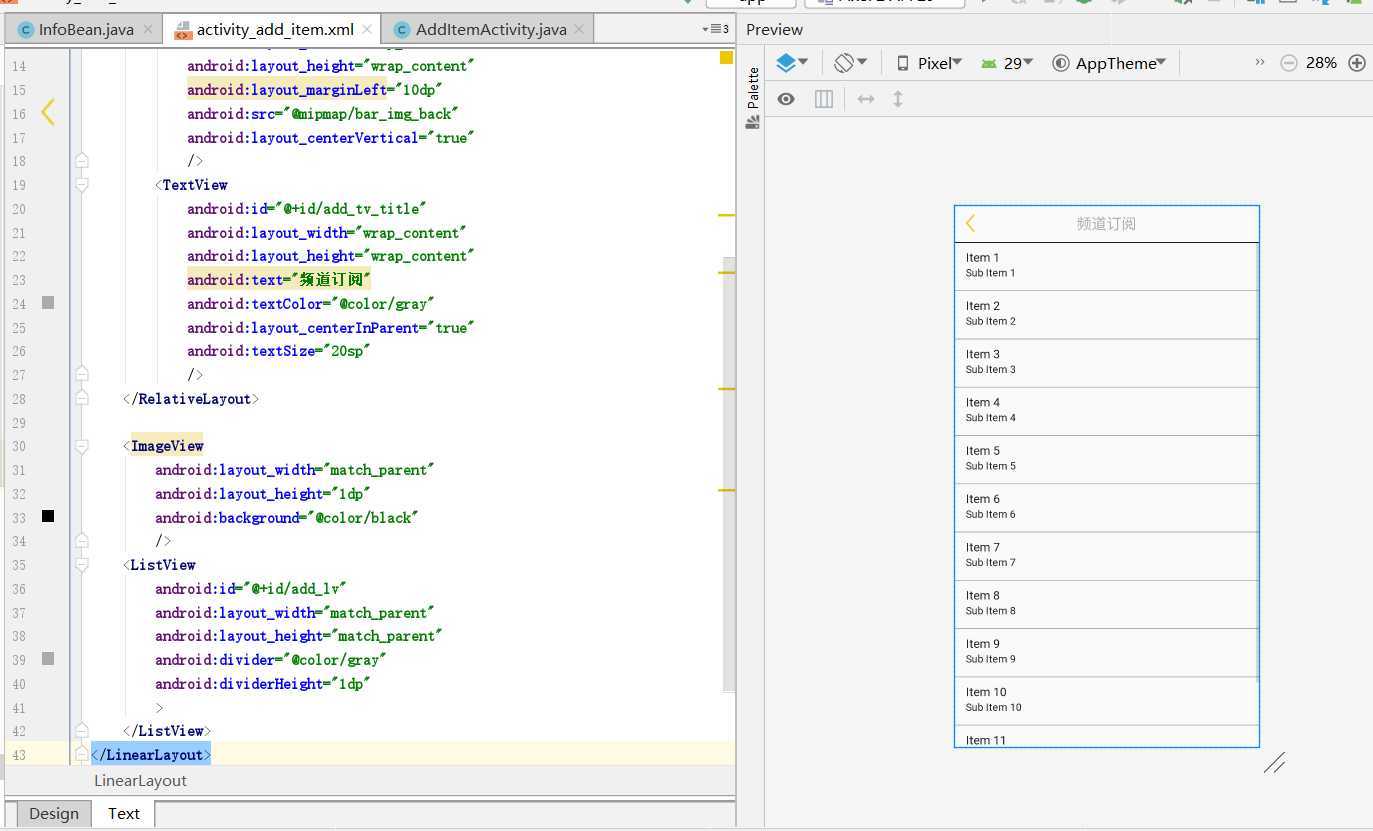Open the Palette side panel
This screenshot has height=831, width=1373.
pos(753,98)
